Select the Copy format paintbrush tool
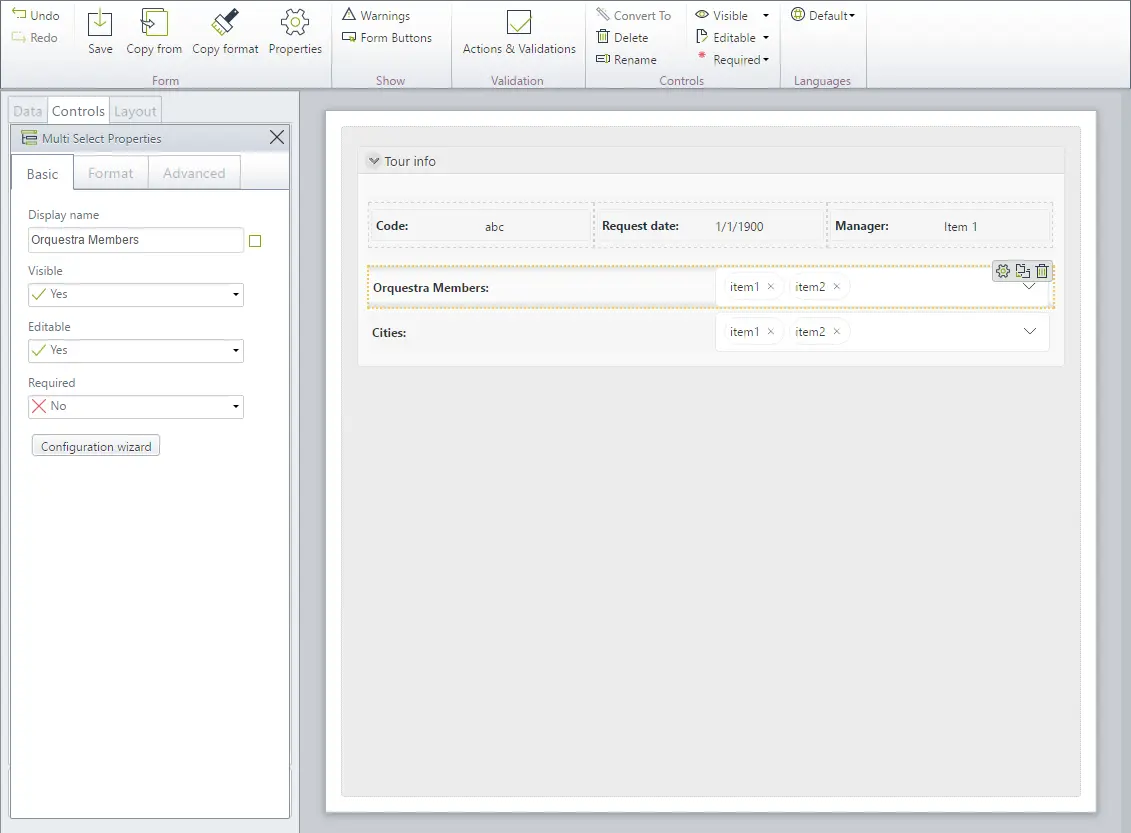This screenshot has width=1131, height=833. (x=225, y=23)
